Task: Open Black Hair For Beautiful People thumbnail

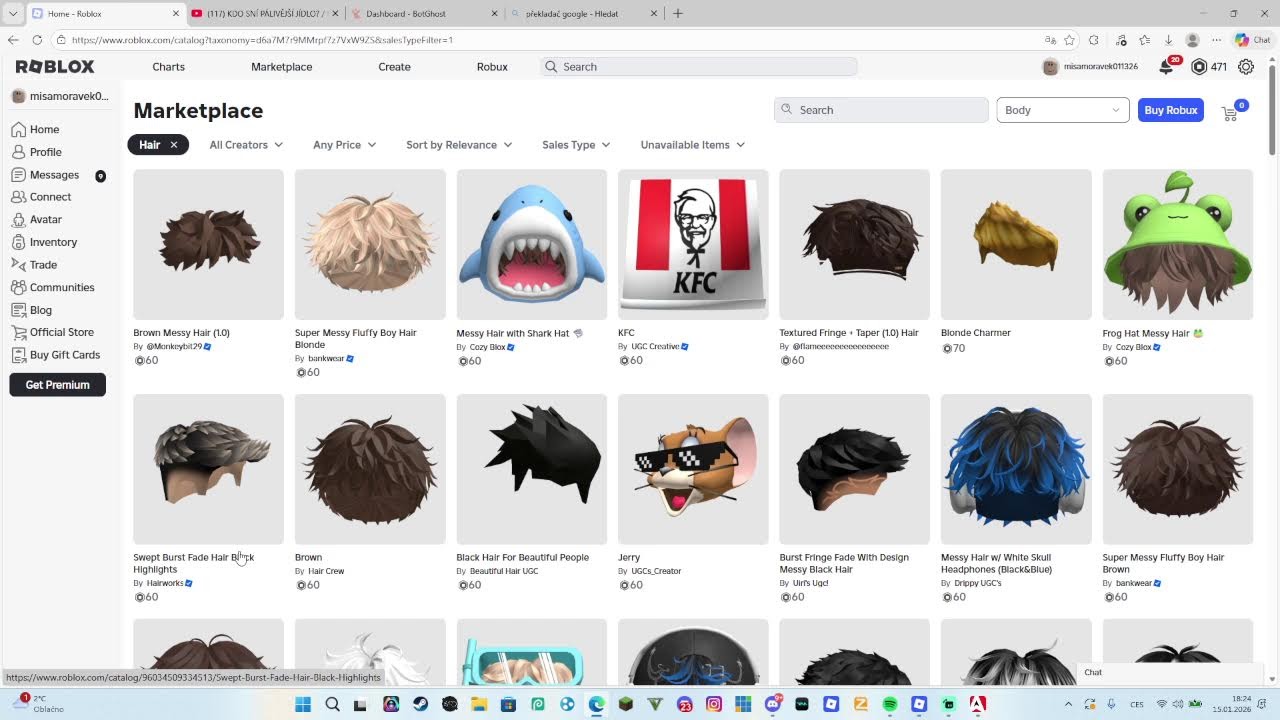Action: click(x=532, y=469)
